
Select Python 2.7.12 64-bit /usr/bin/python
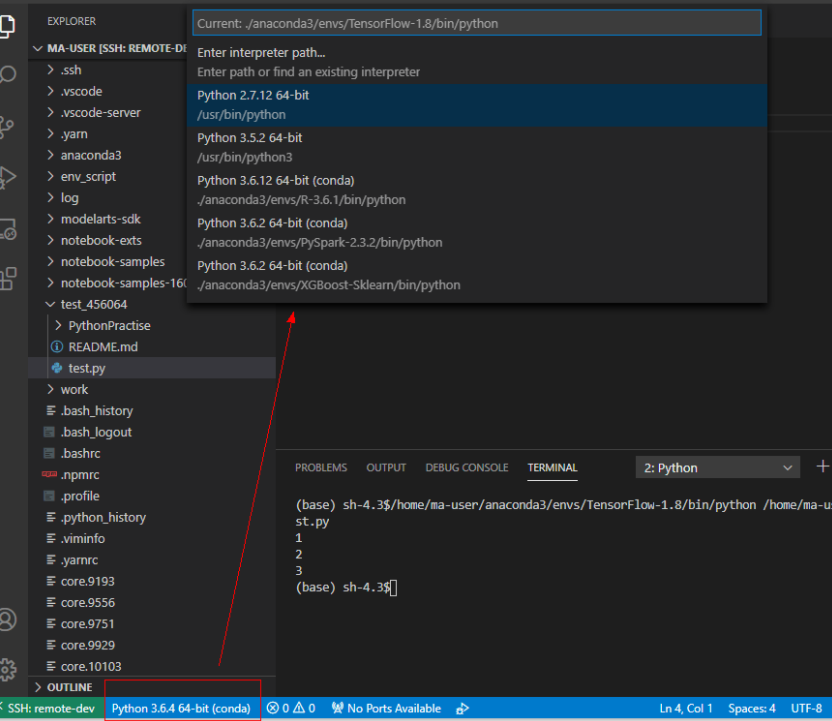[x=476, y=105]
